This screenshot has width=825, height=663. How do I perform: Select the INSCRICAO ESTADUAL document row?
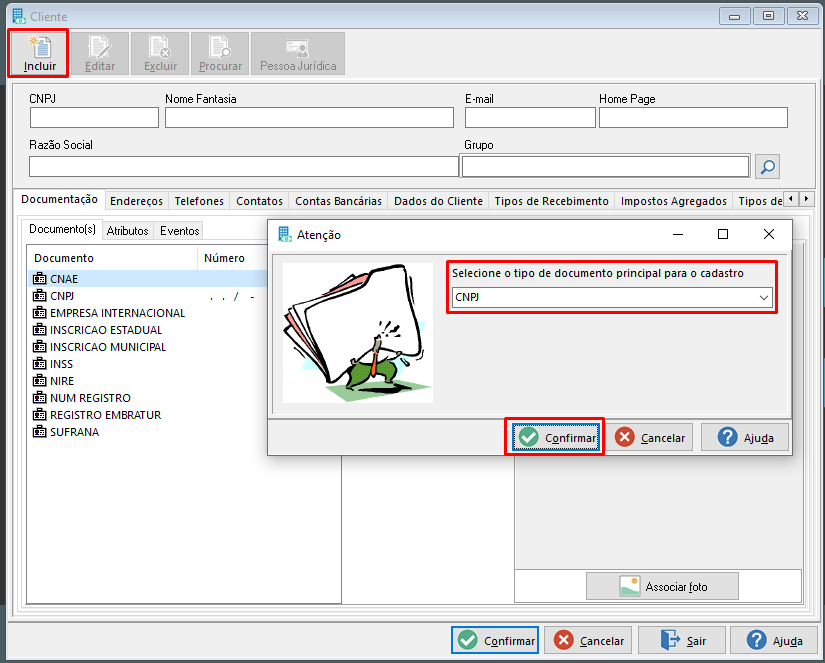click(148, 330)
